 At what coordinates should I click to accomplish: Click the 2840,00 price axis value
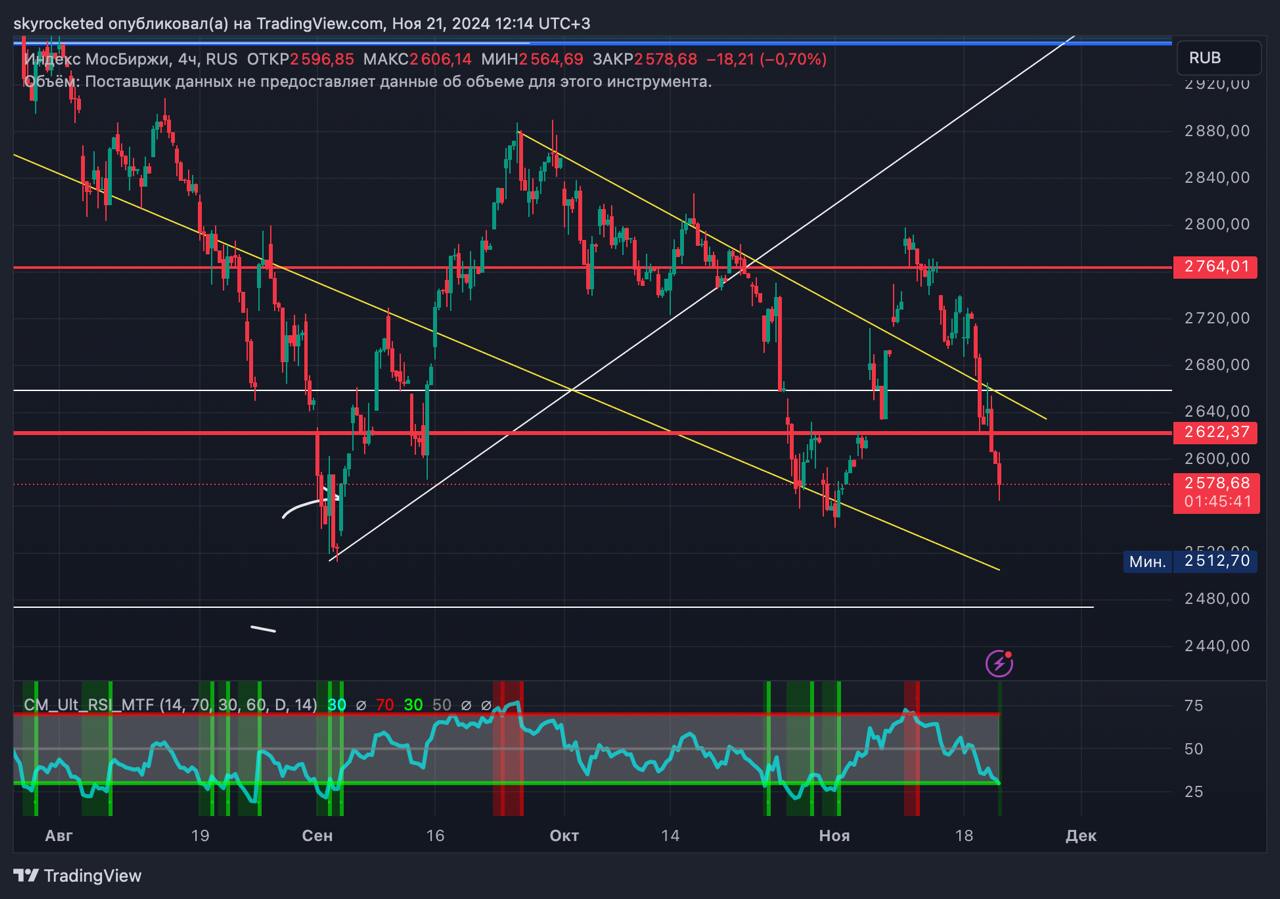pos(1217,178)
